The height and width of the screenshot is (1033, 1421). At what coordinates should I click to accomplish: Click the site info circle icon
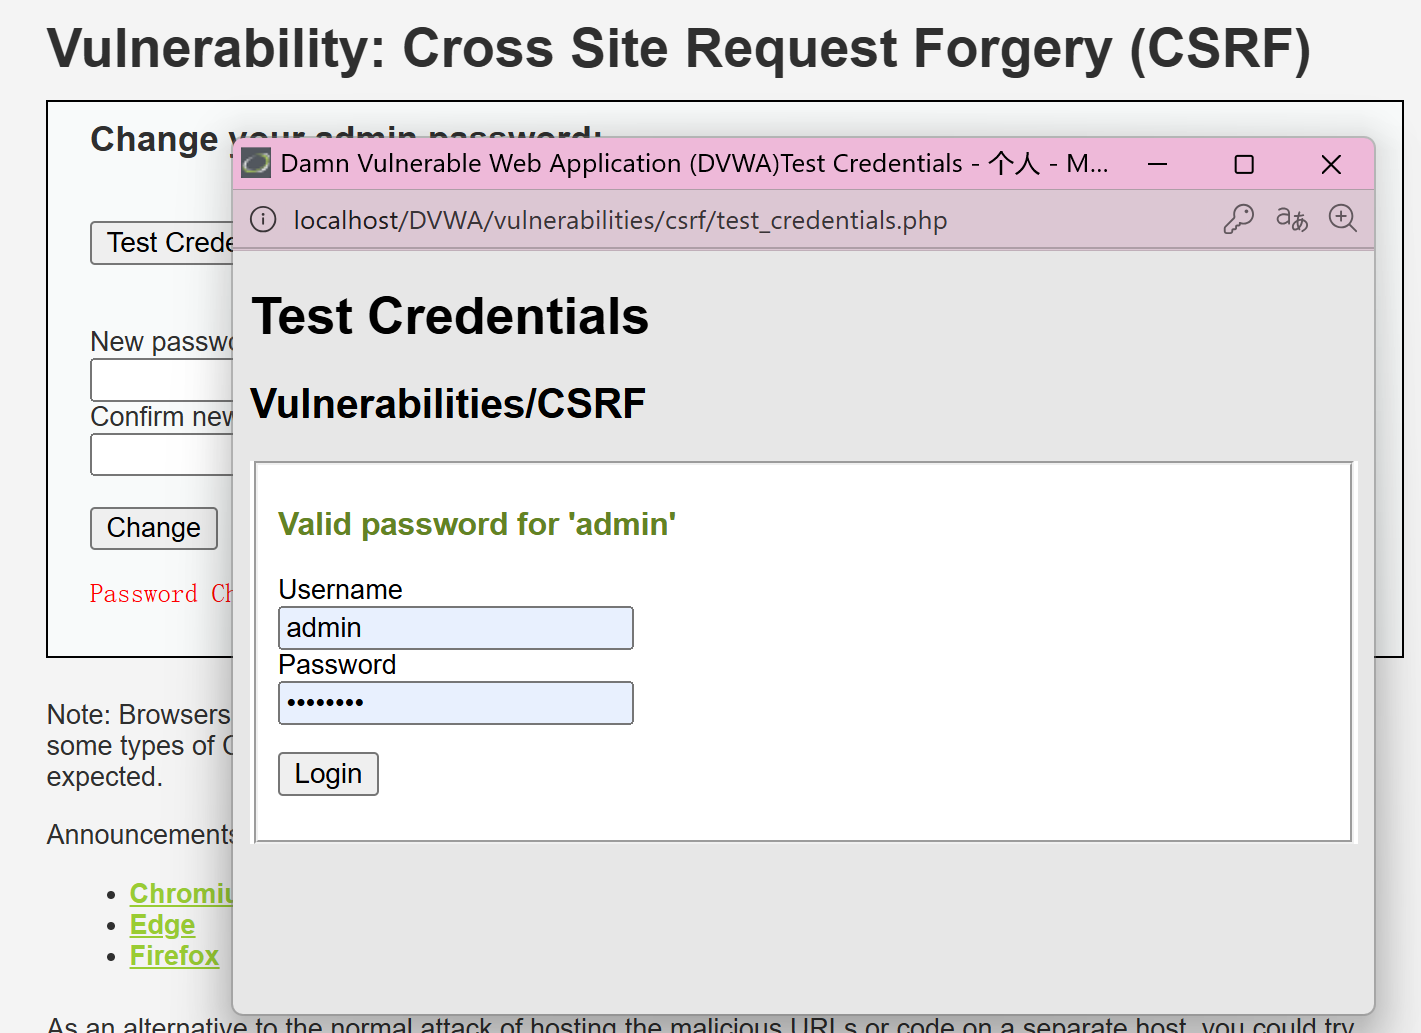[263, 220]
